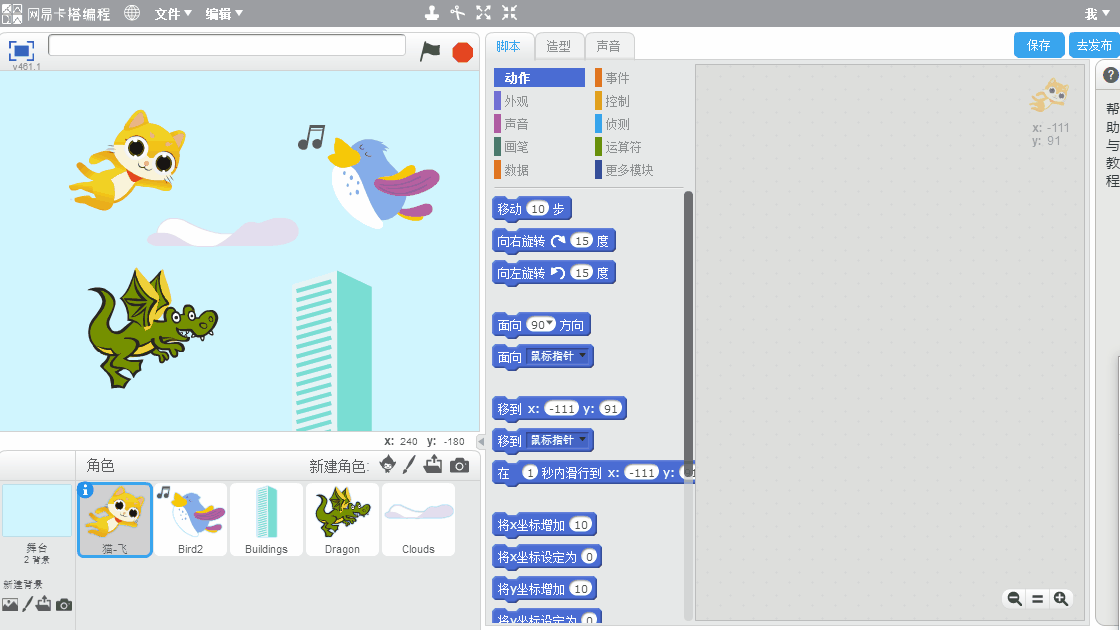The width and height of the screenshot is (1120, 630).
Task: Click the globe language icon
Action: coord(132,13)
